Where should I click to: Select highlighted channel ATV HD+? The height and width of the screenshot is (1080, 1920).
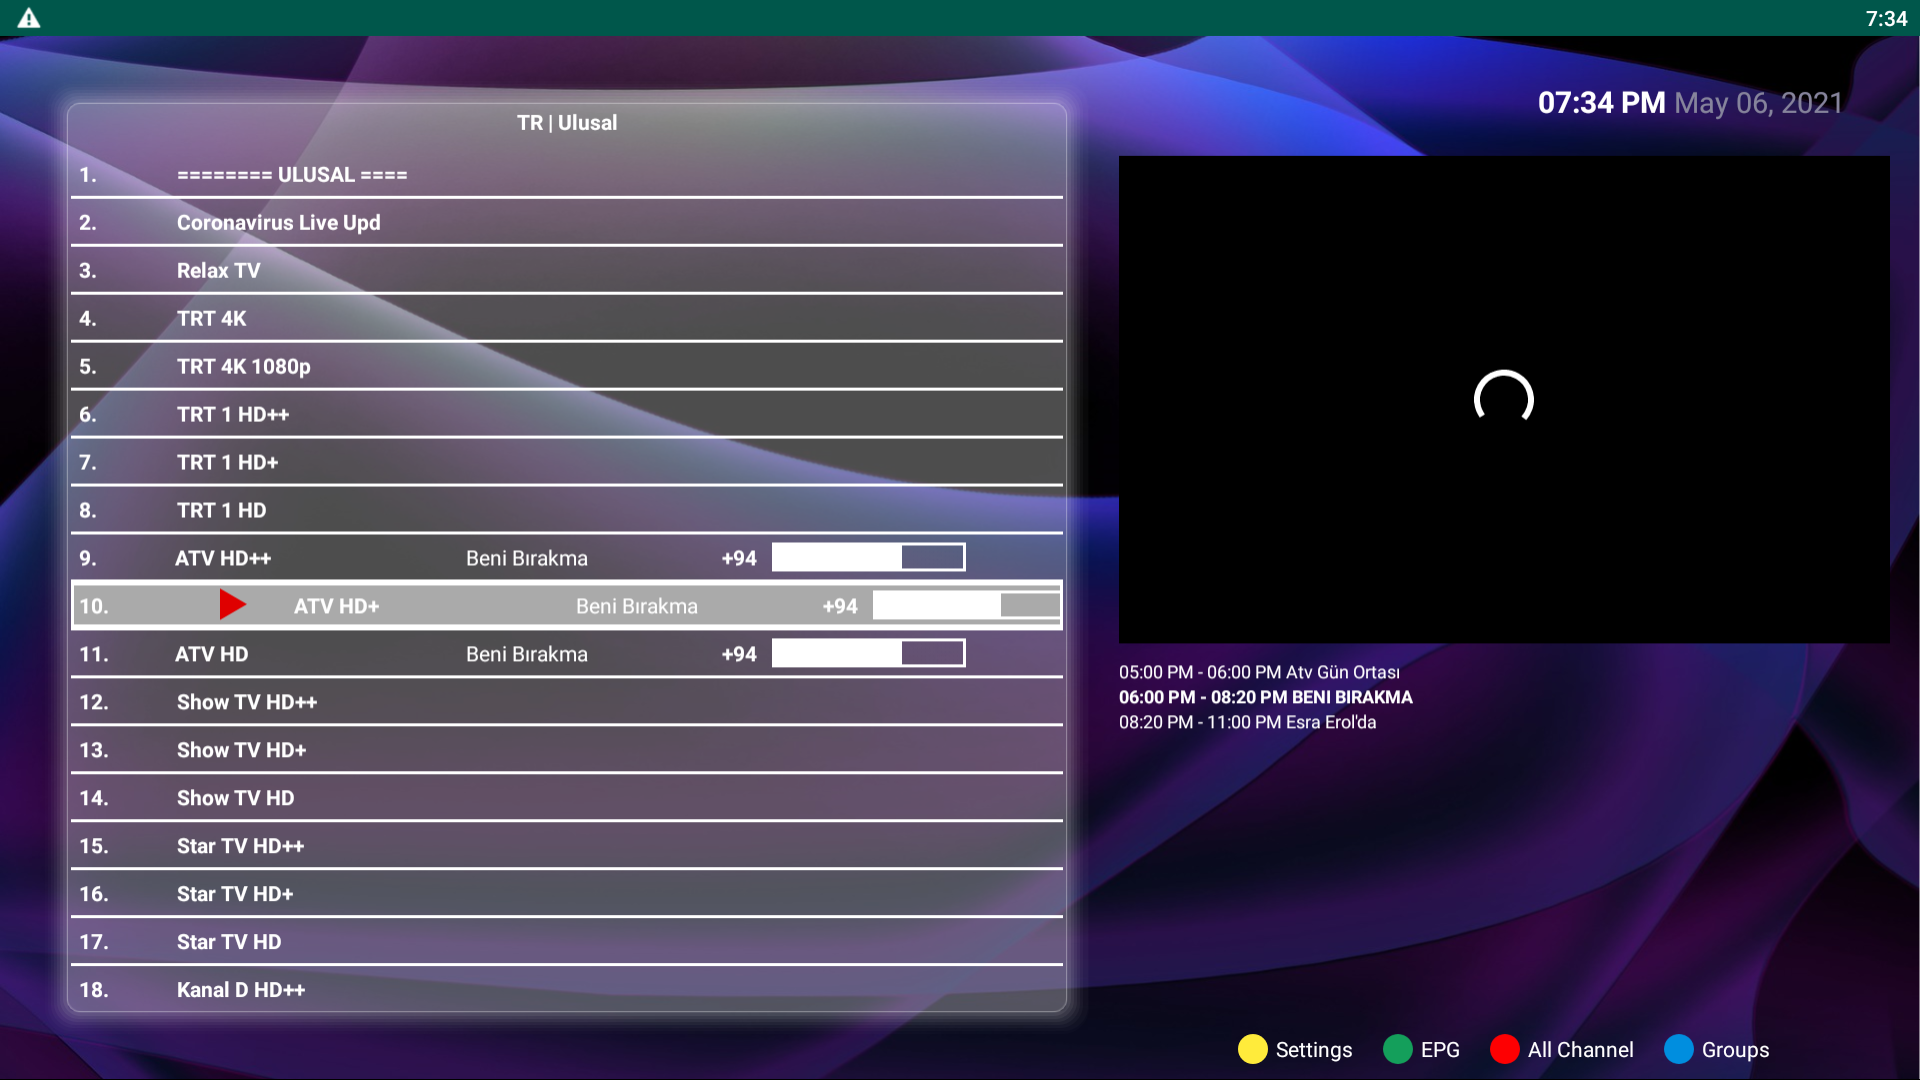point(567,606)
